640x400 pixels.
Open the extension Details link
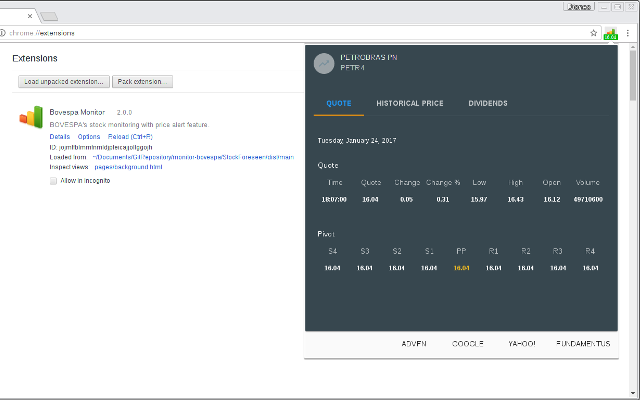60,137
